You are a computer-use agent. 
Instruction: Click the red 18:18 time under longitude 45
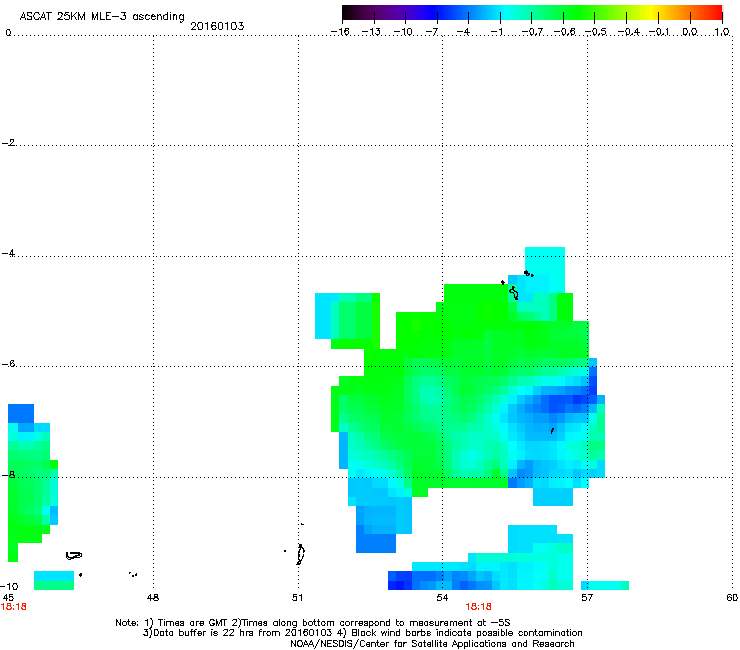[x=13, y=607]
